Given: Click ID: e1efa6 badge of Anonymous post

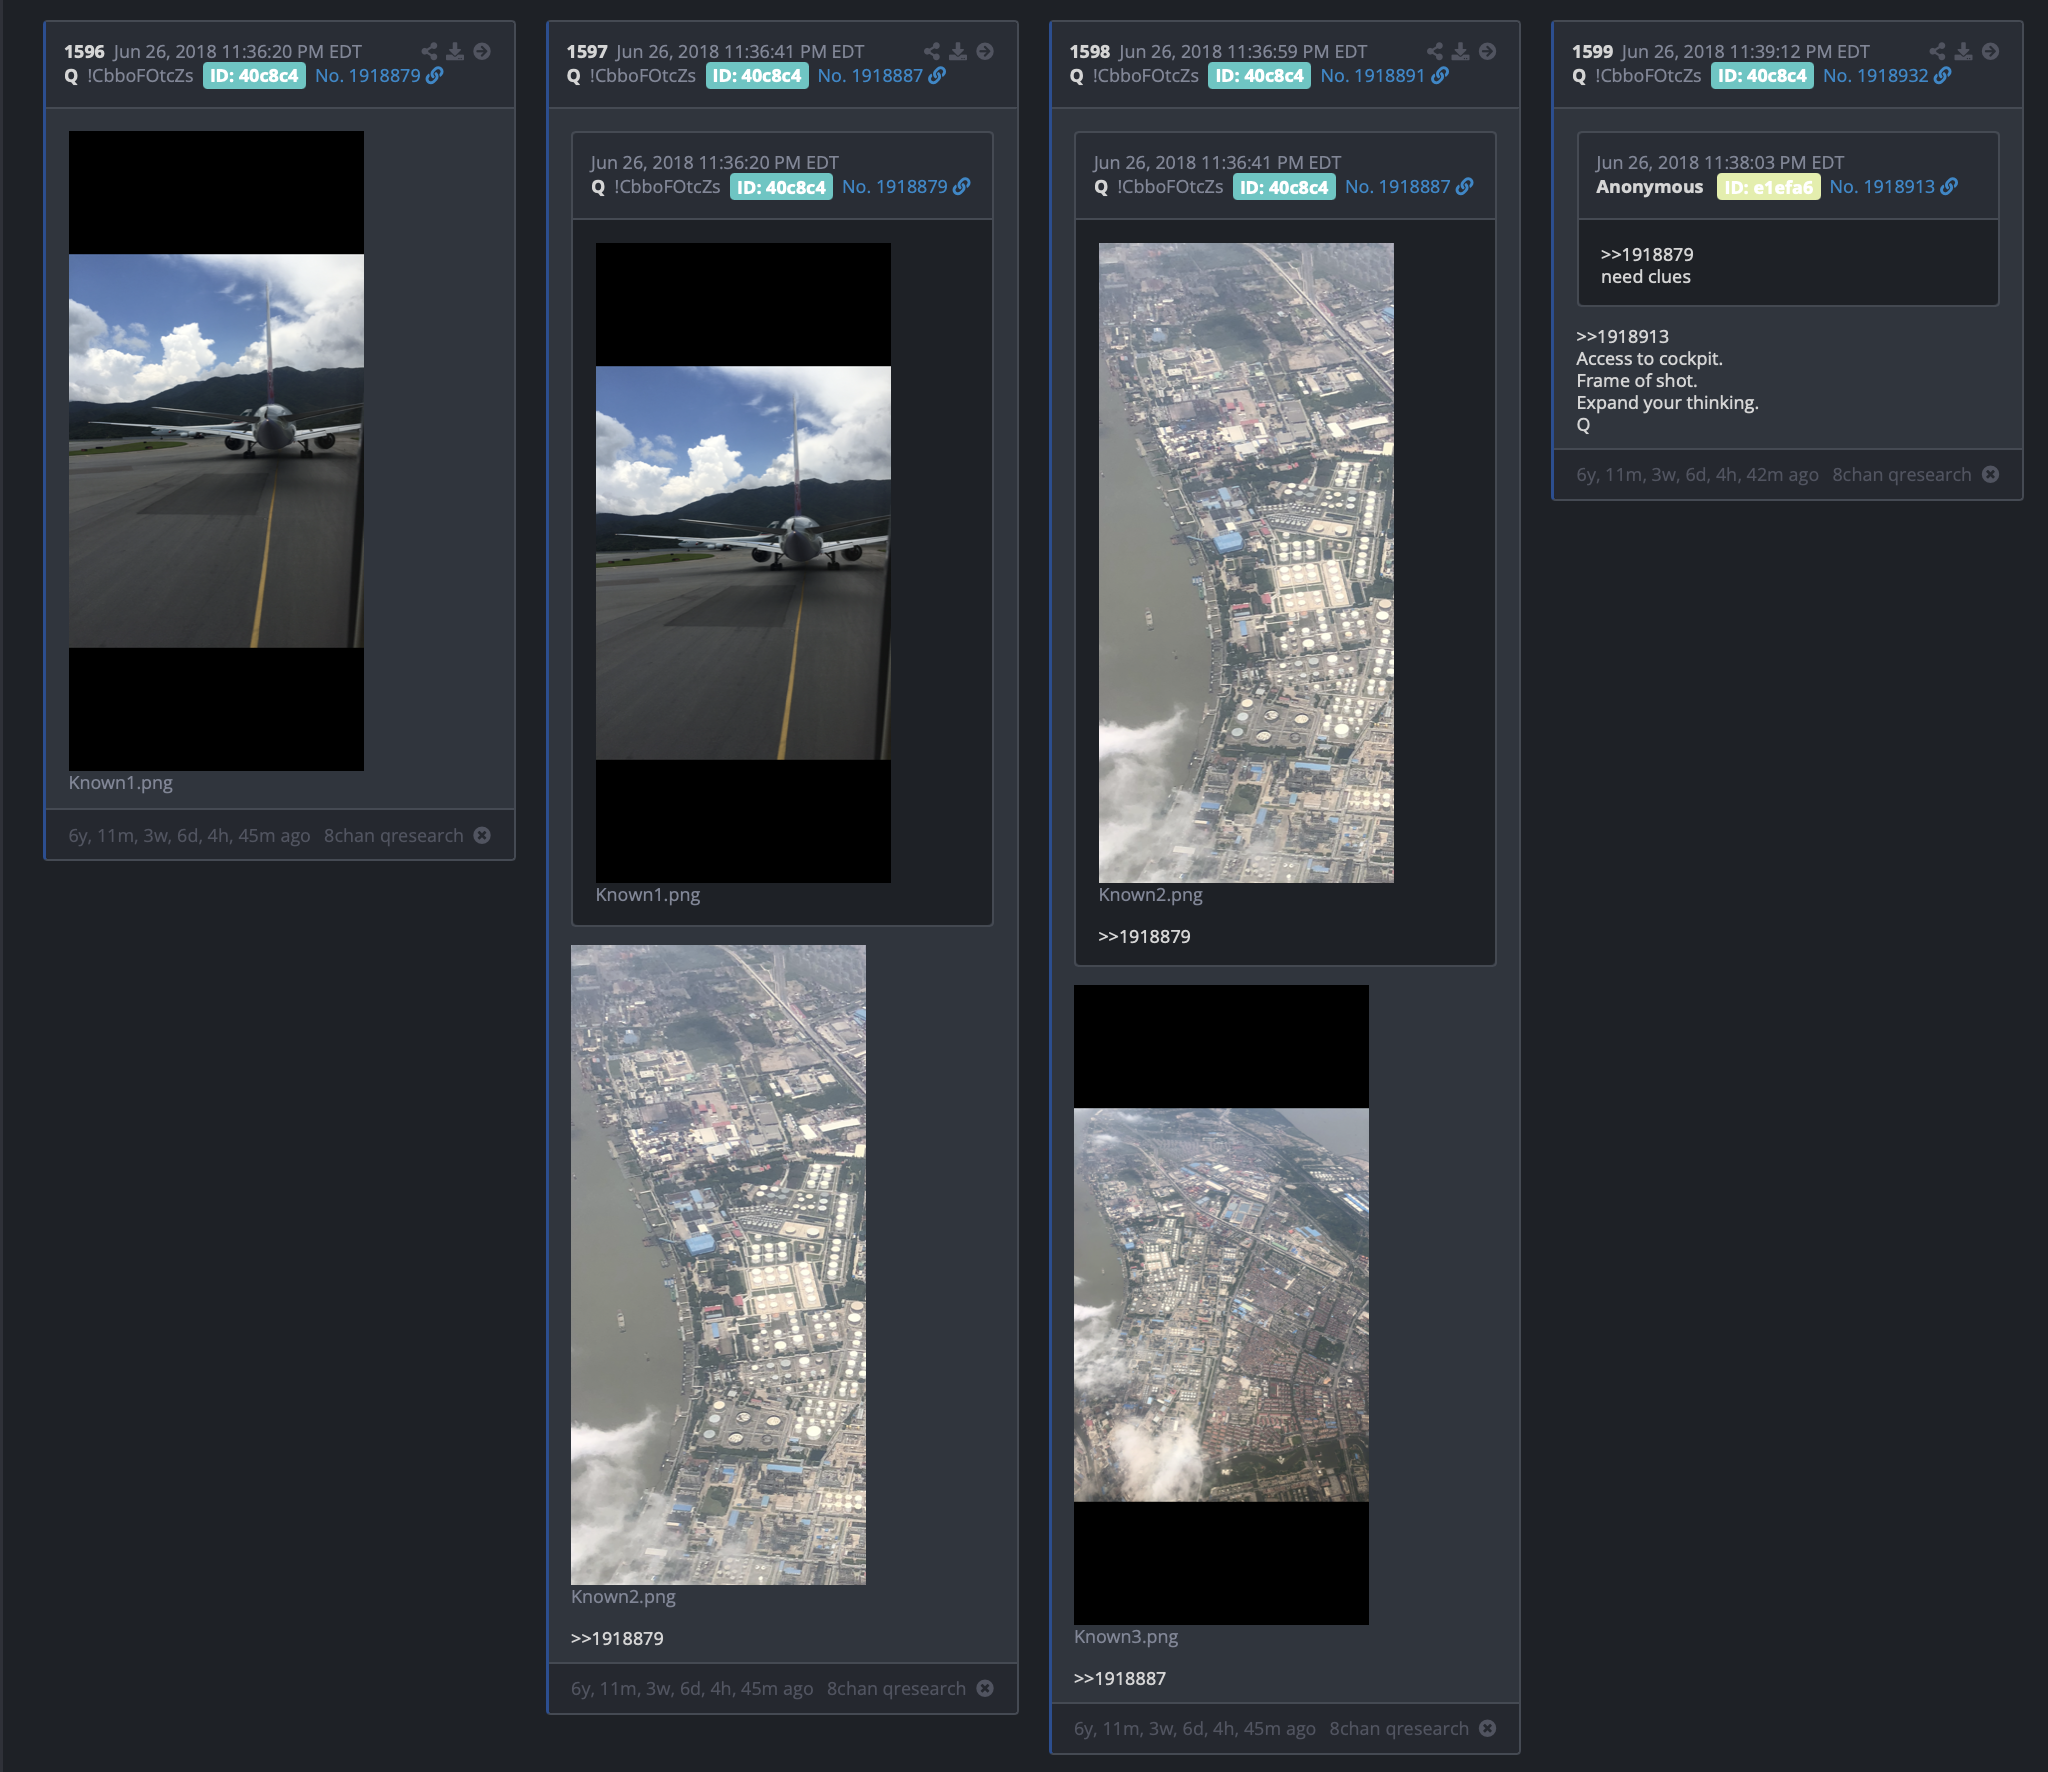Looking at the screenshot, I should click(1768, 187).
